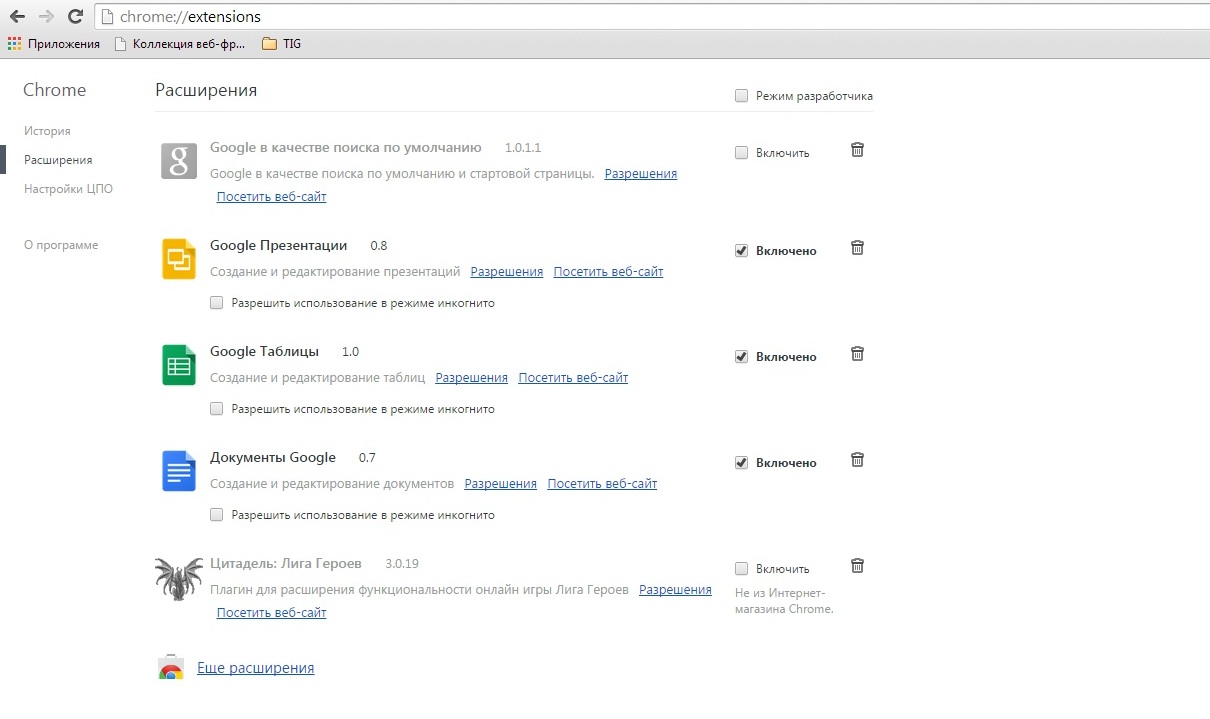The image size is (1210, 719).
Task: Allow incognito mode for Google Таблицы
Action: [x=217, y=409]
